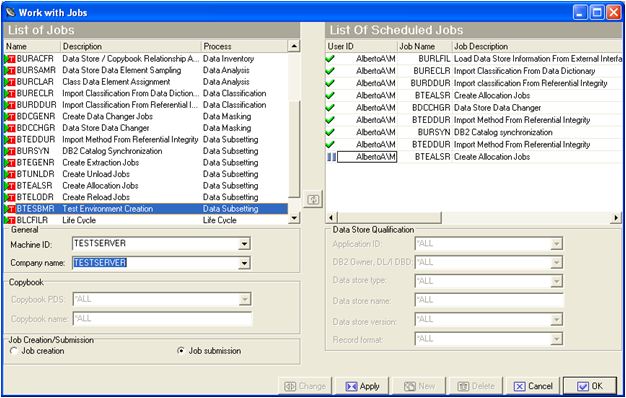Viewport: 626px width, 398px height.
Task: Open the Application ID dropdown
Action: (556, 244)
